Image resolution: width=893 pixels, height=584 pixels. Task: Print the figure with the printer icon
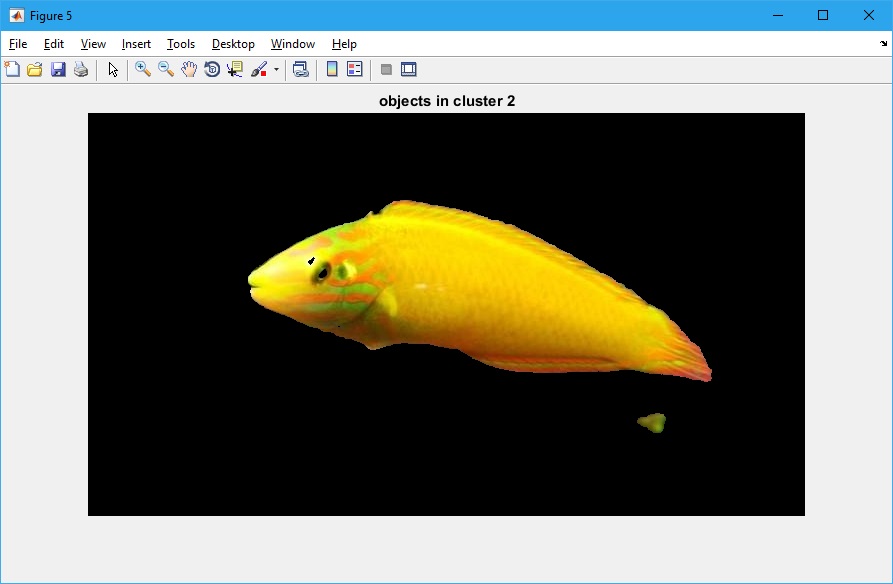(x=81, y=69)
